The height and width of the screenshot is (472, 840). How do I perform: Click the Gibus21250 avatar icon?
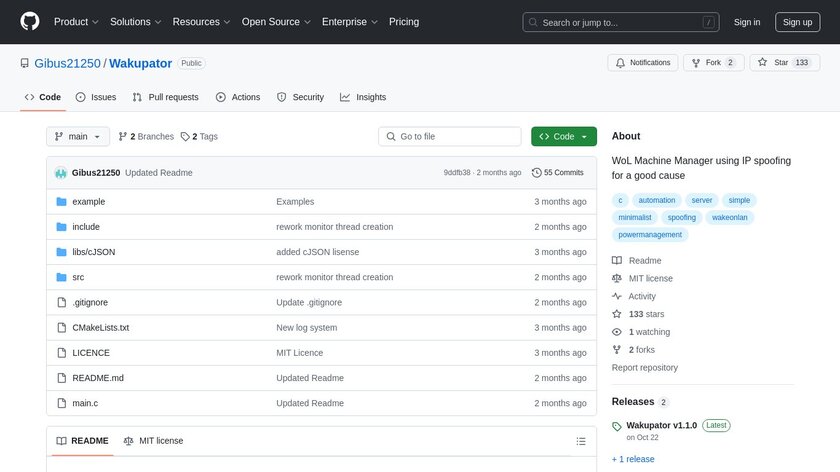tap(61, 173)
